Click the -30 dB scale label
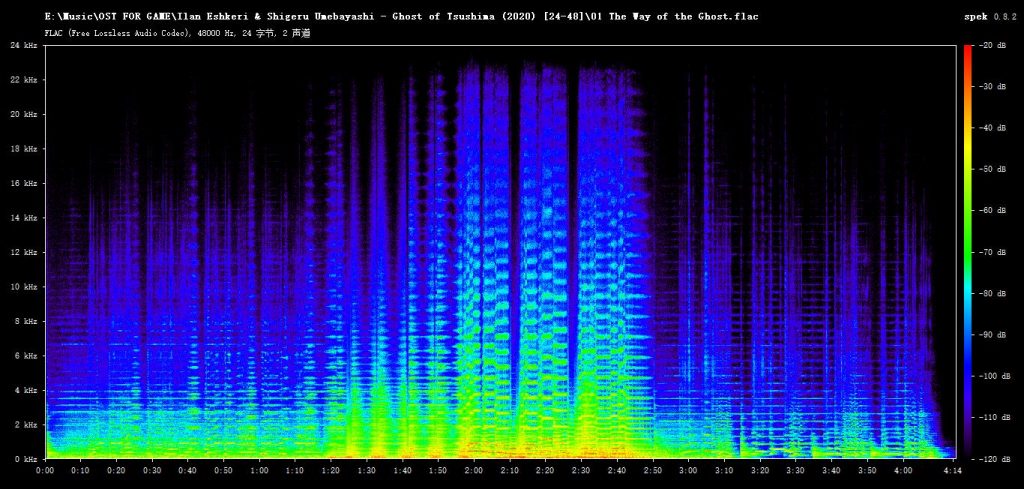The width and height of the screenshot is (1024, 489). point(991,86)
